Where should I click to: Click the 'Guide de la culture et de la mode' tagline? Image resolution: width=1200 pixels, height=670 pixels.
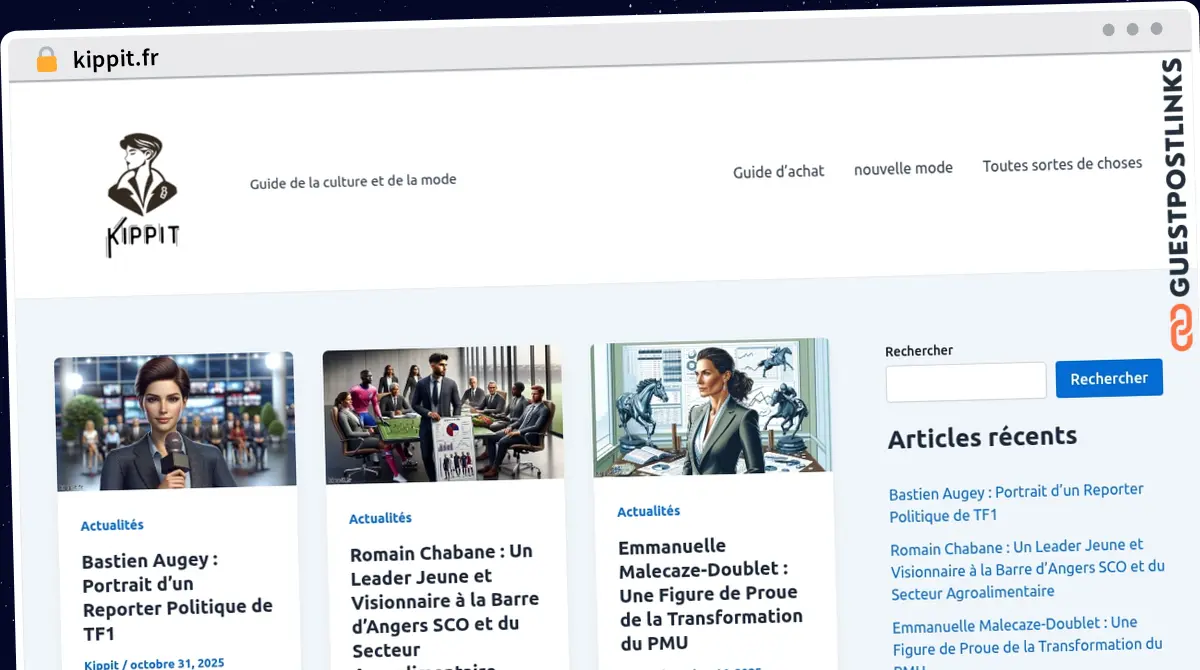point(353,181)
